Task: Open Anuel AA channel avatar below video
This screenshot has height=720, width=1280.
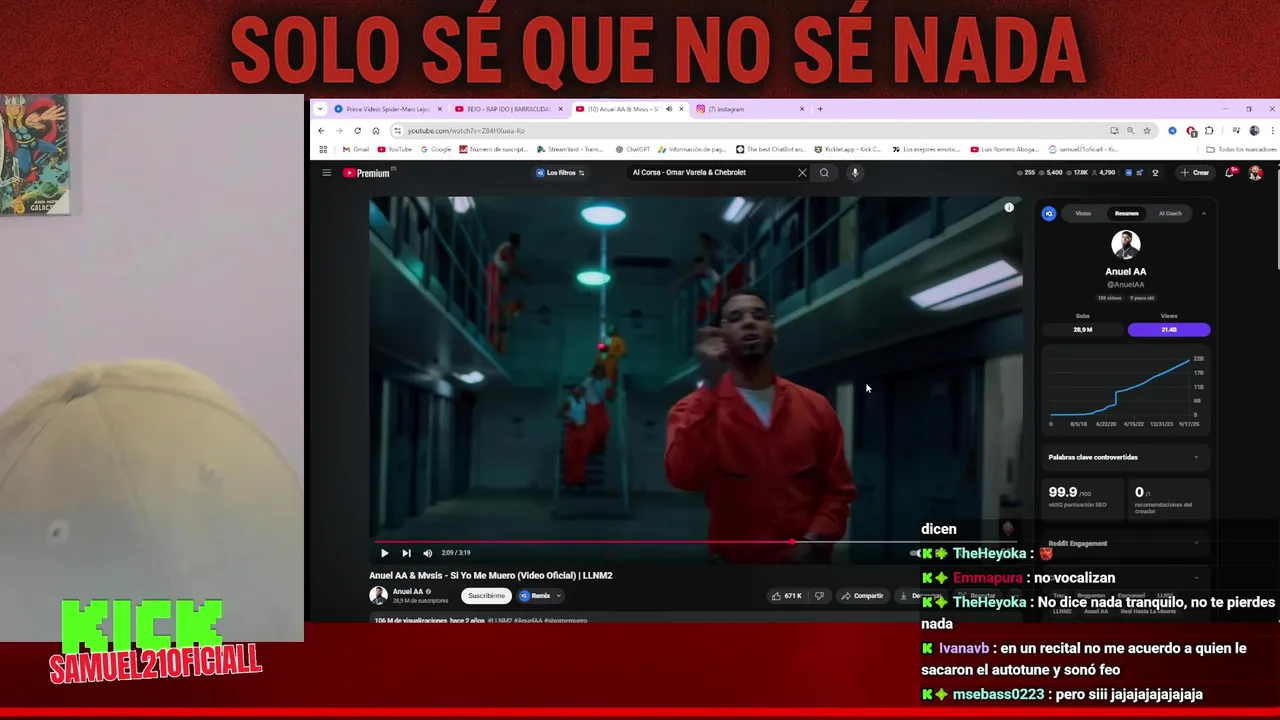Action: pyautogui.click(x=378, y=595)
